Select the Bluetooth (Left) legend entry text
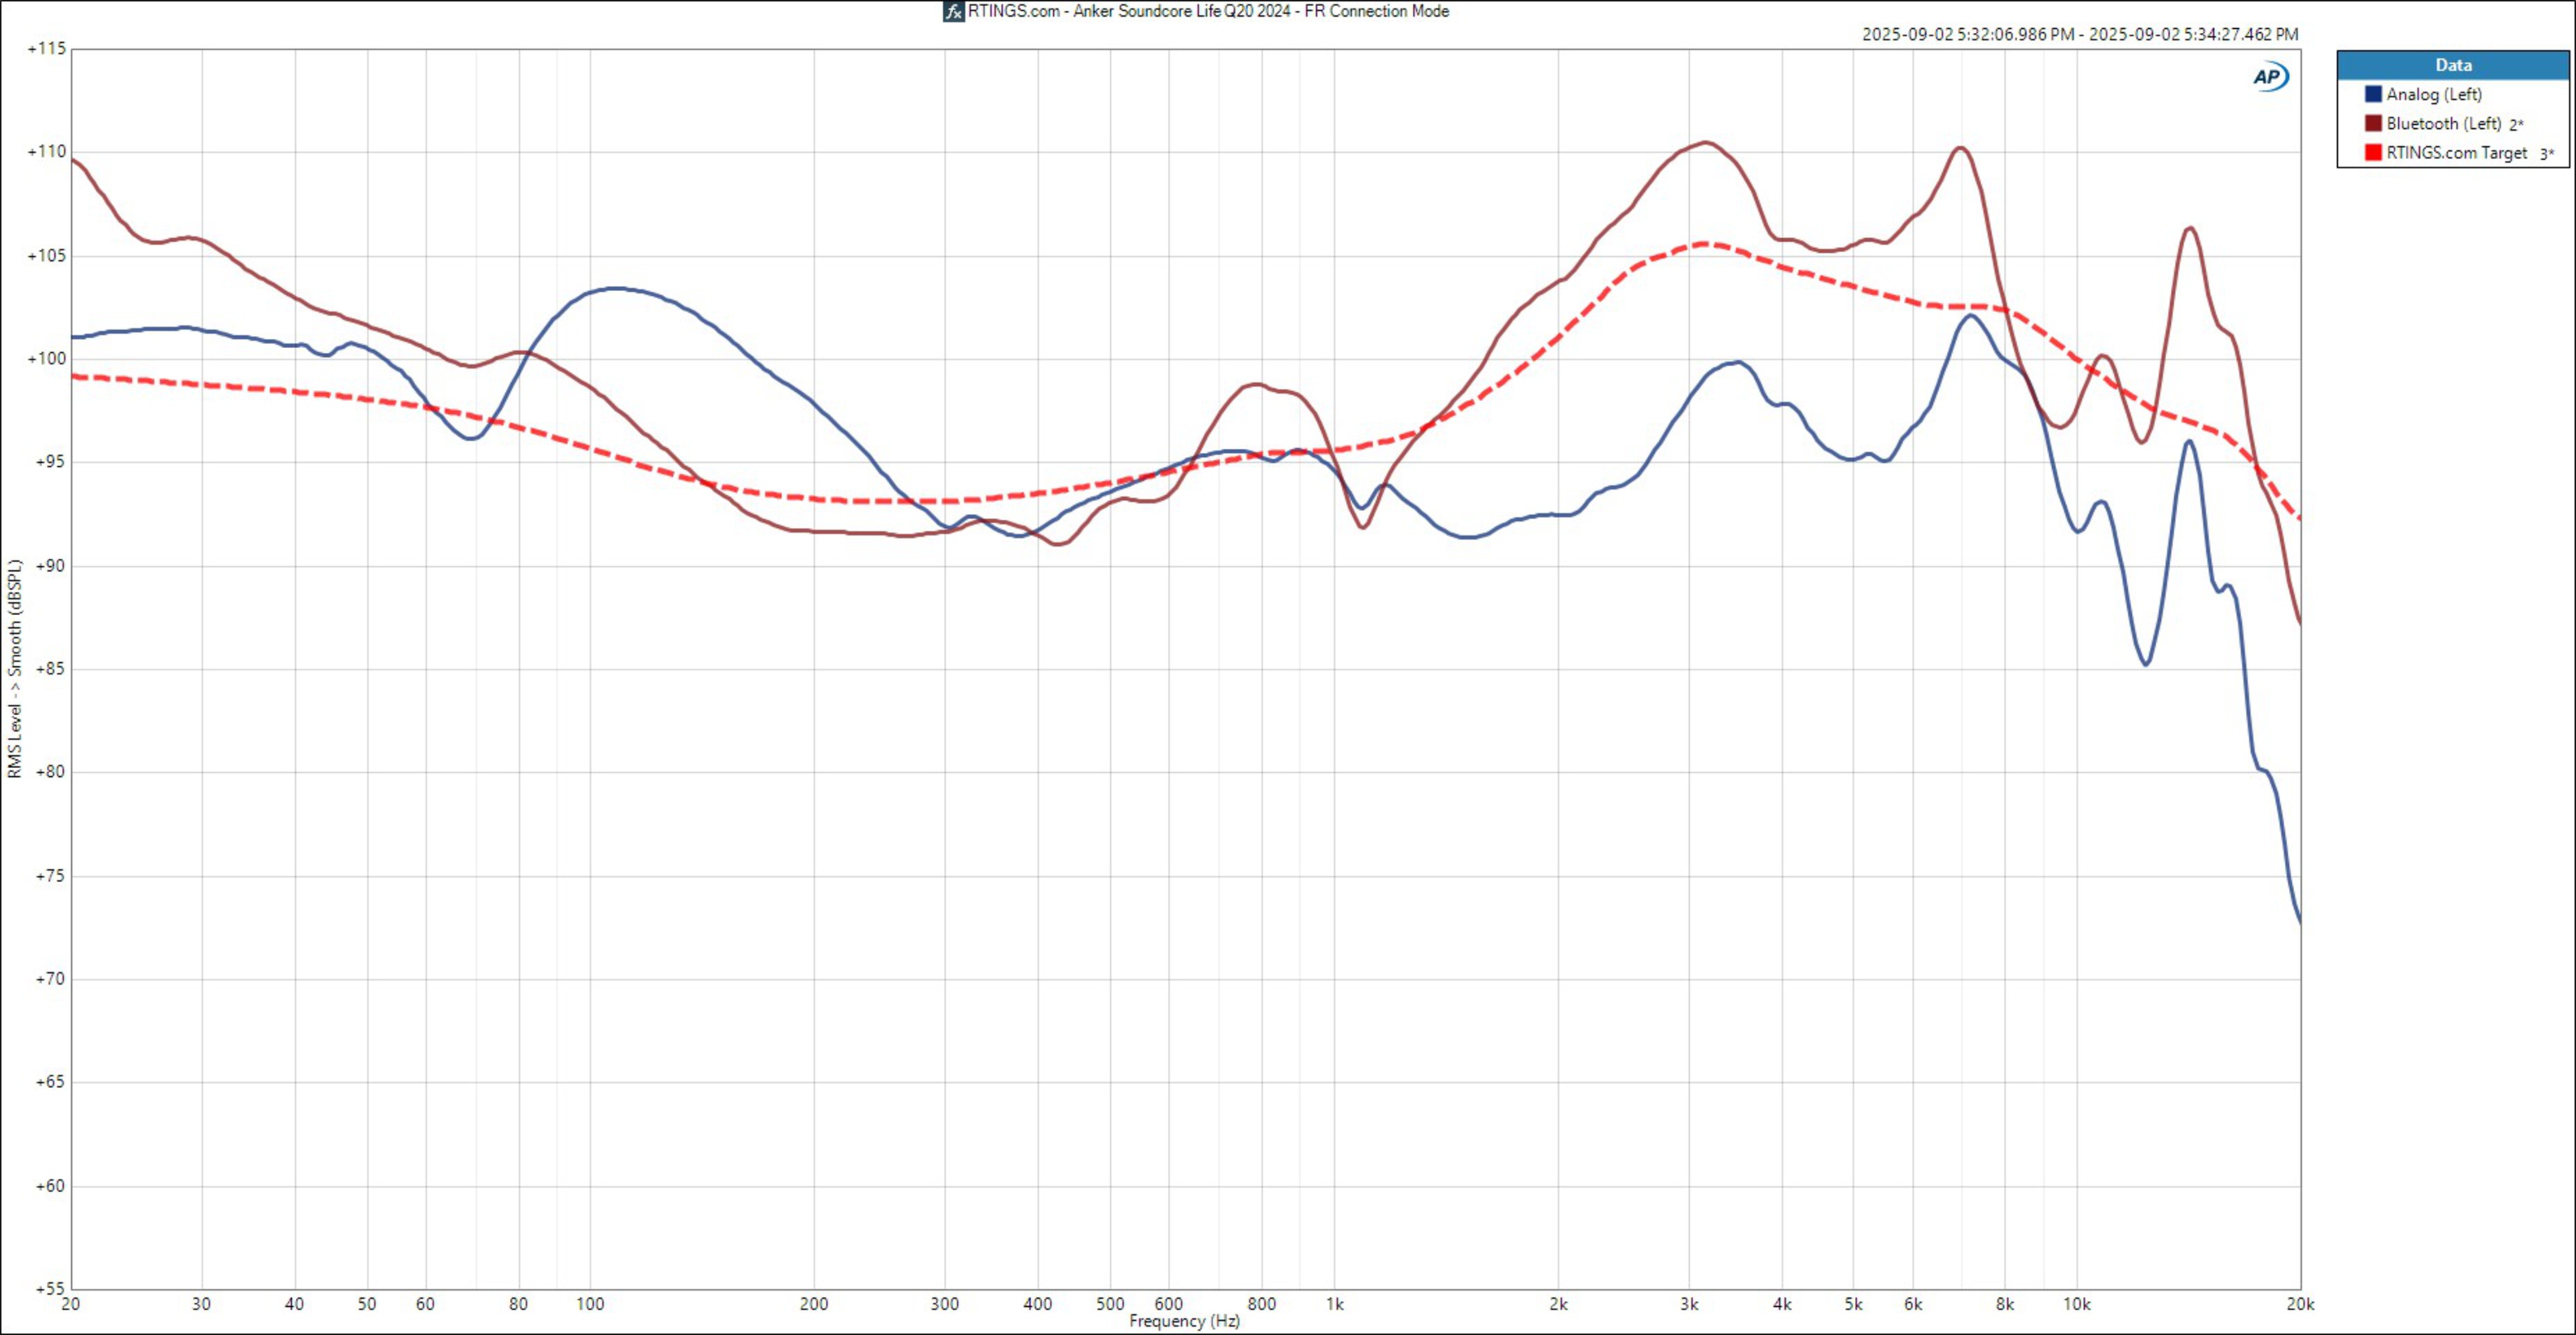The image size is (2576, 1335). coord(2443,123)
